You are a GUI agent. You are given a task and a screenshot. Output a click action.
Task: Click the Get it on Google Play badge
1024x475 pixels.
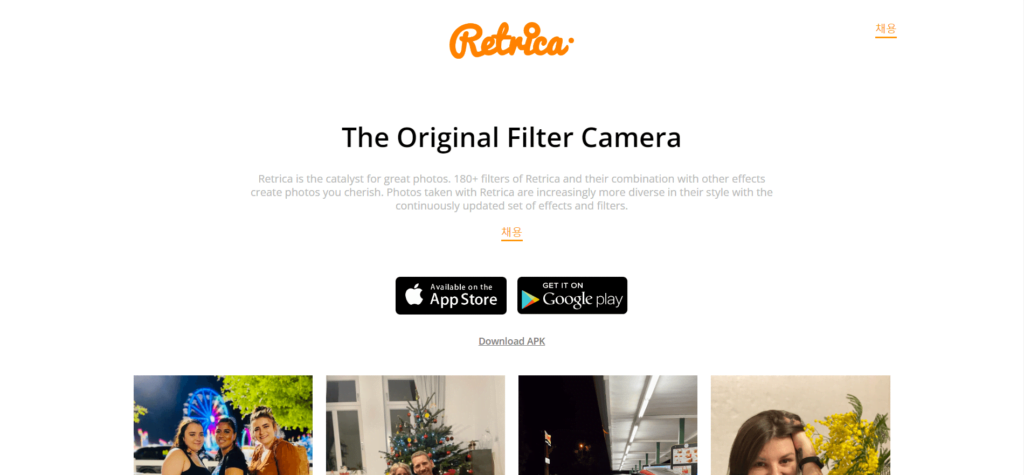(x=572, y=295)
